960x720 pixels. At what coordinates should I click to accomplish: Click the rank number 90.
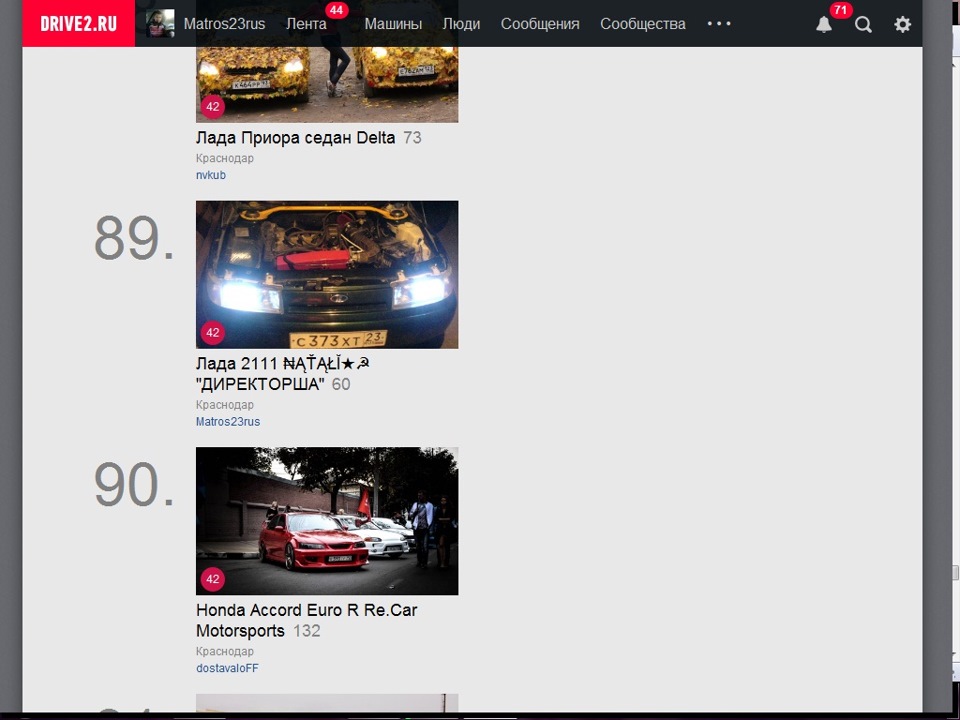click(133, 484)
